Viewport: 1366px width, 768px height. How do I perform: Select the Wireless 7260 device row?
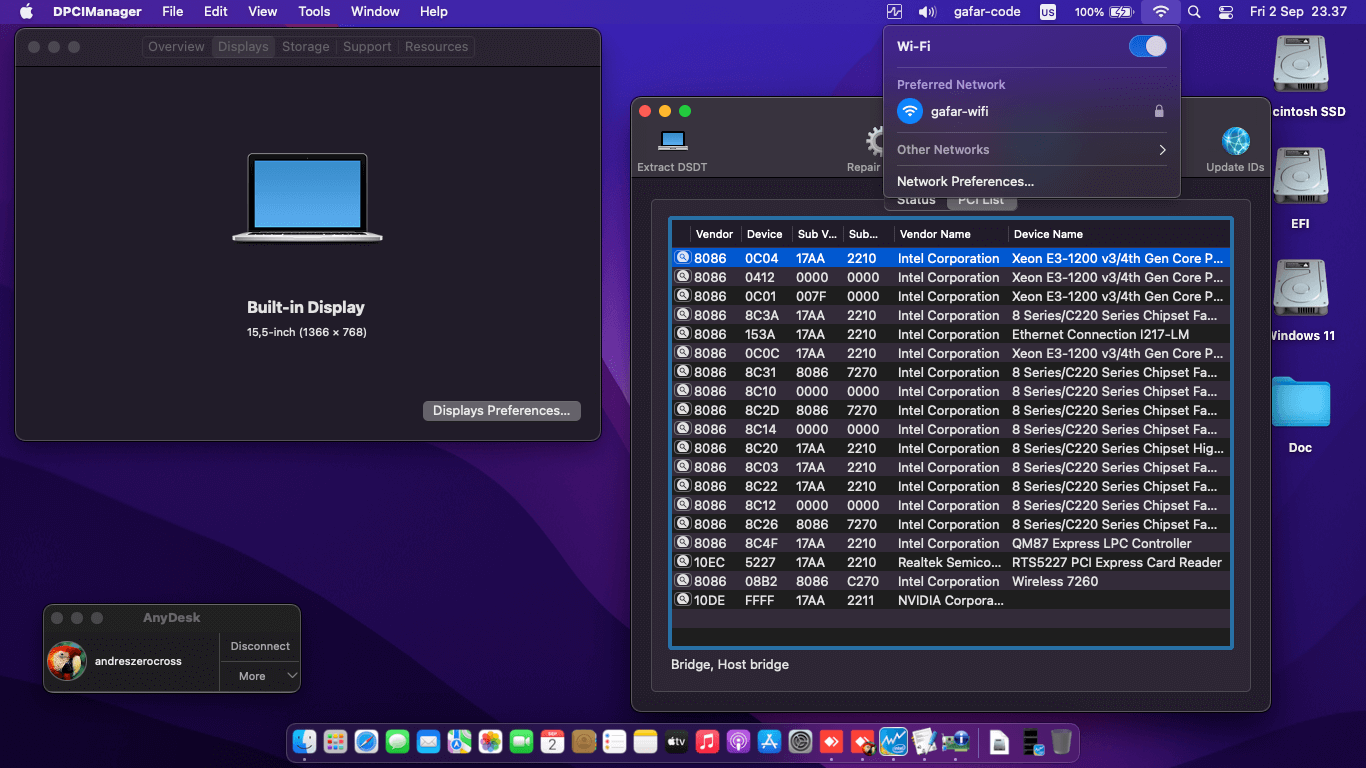click(x=950, y=581)
